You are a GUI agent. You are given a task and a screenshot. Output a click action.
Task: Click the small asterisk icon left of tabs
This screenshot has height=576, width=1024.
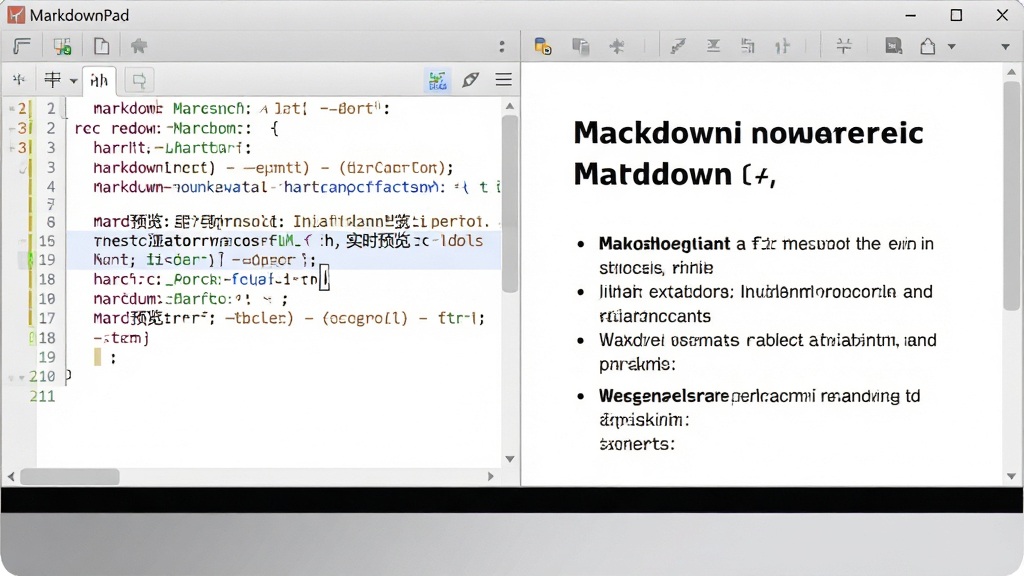coord(19,80)
